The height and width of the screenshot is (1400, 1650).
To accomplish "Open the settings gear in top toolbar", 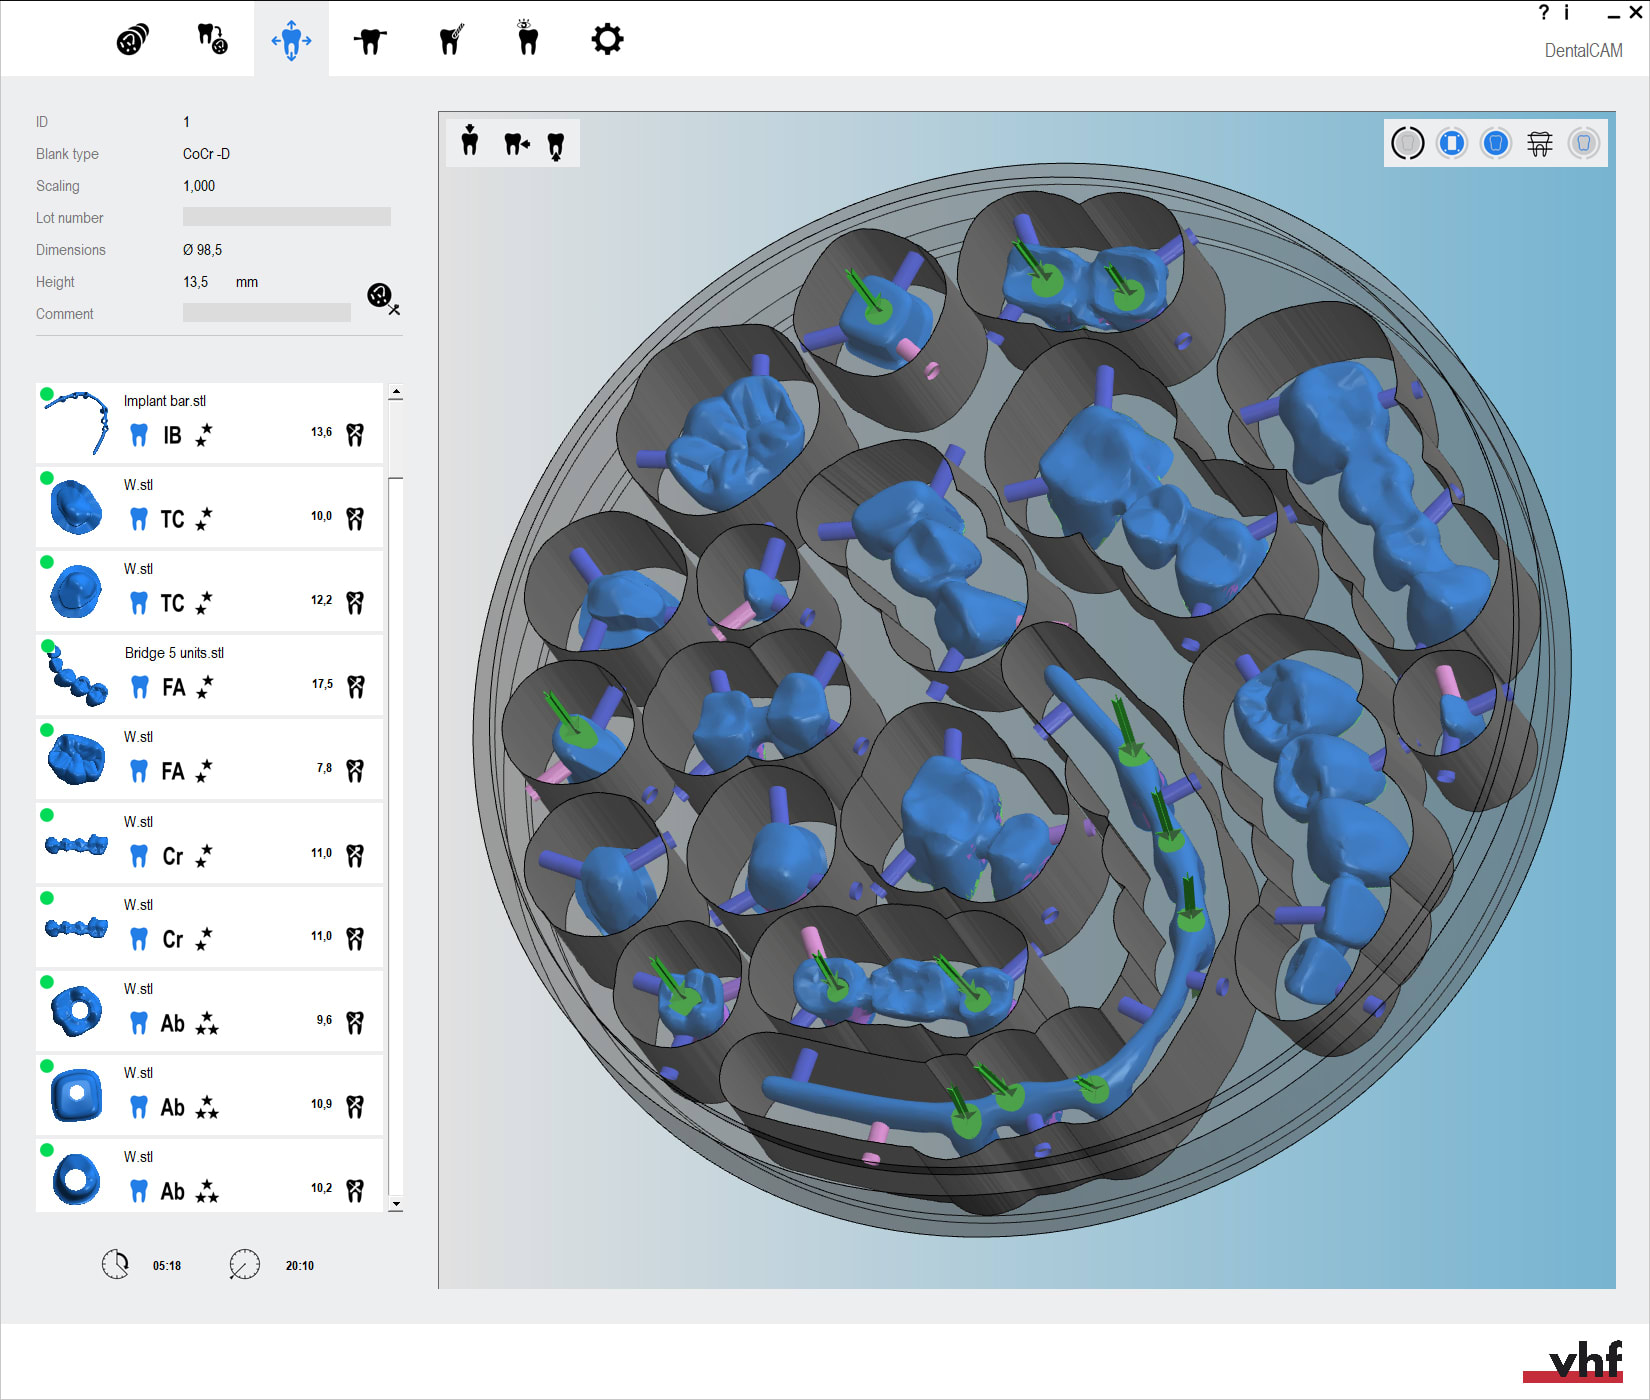I will click(x=607, y=40).
